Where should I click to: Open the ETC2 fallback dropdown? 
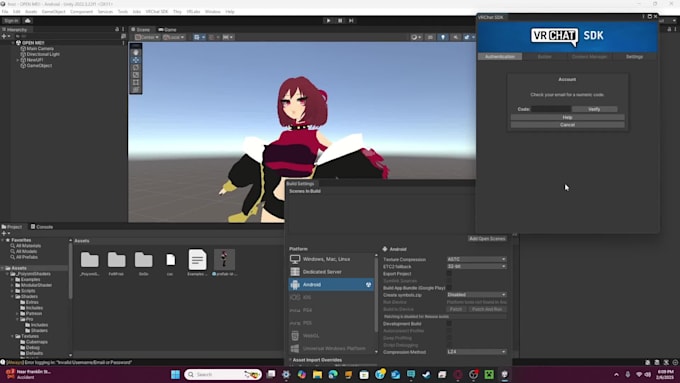(477, 266)
